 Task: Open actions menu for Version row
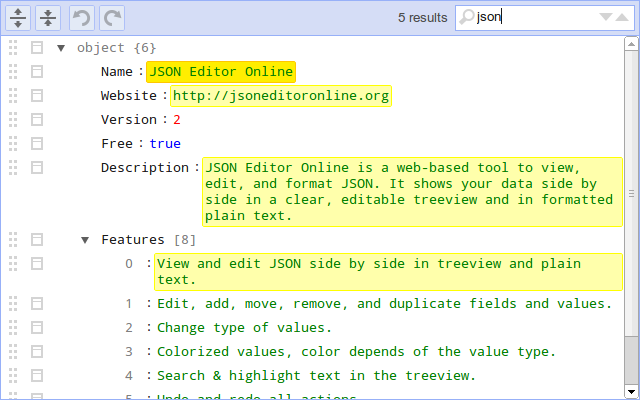pos(37,120)
